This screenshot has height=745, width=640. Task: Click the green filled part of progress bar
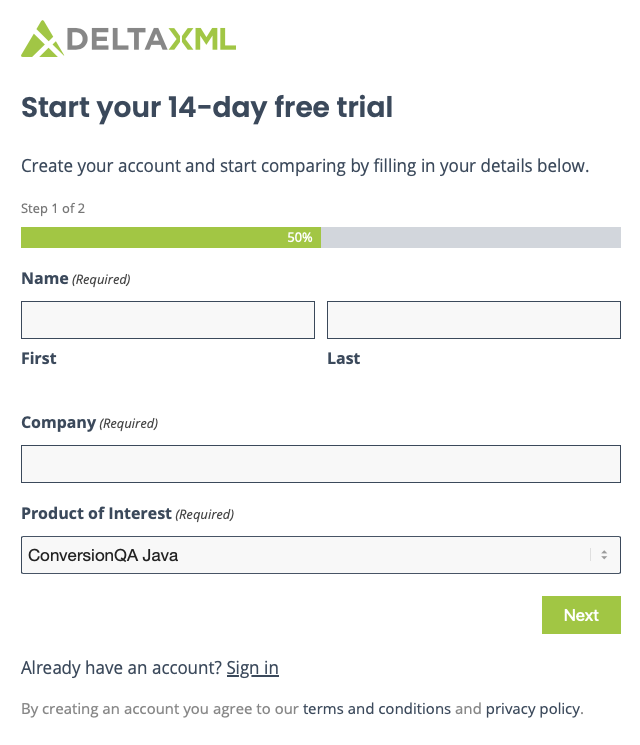(150, 238)
